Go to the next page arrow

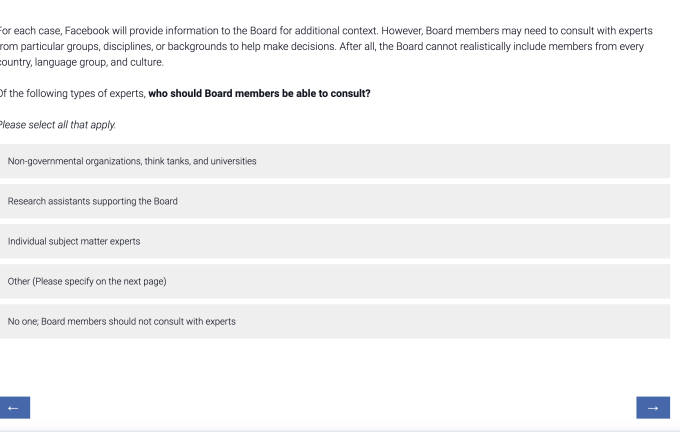click(652, 407)
